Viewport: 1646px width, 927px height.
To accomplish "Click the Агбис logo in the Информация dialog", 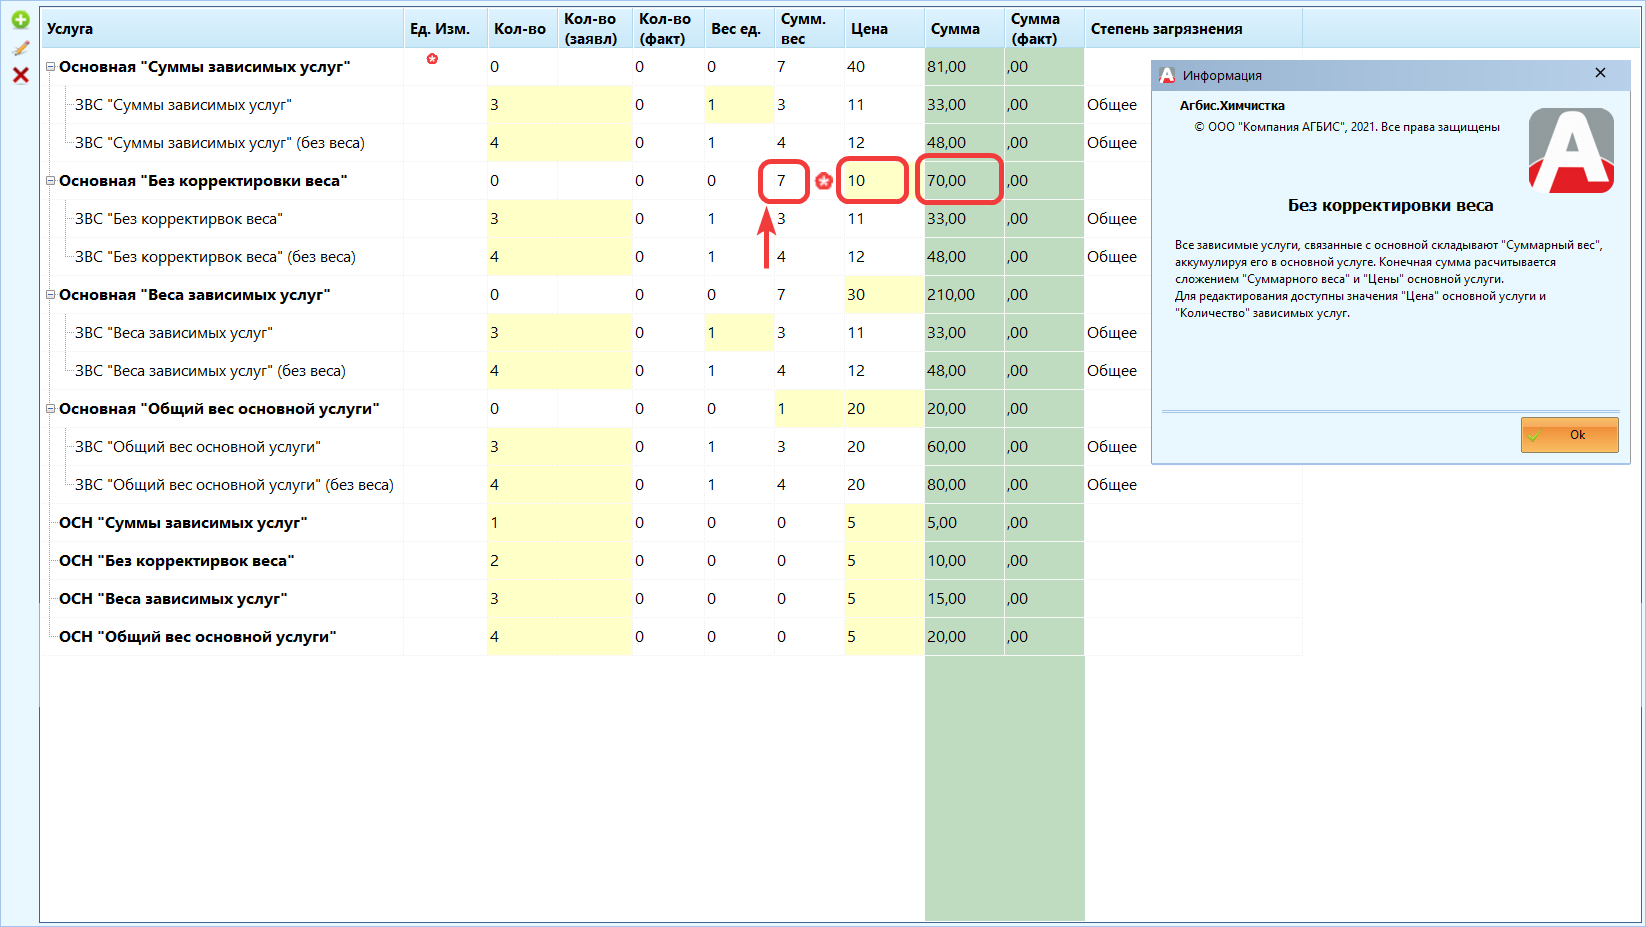I will tap(1571, 150).
